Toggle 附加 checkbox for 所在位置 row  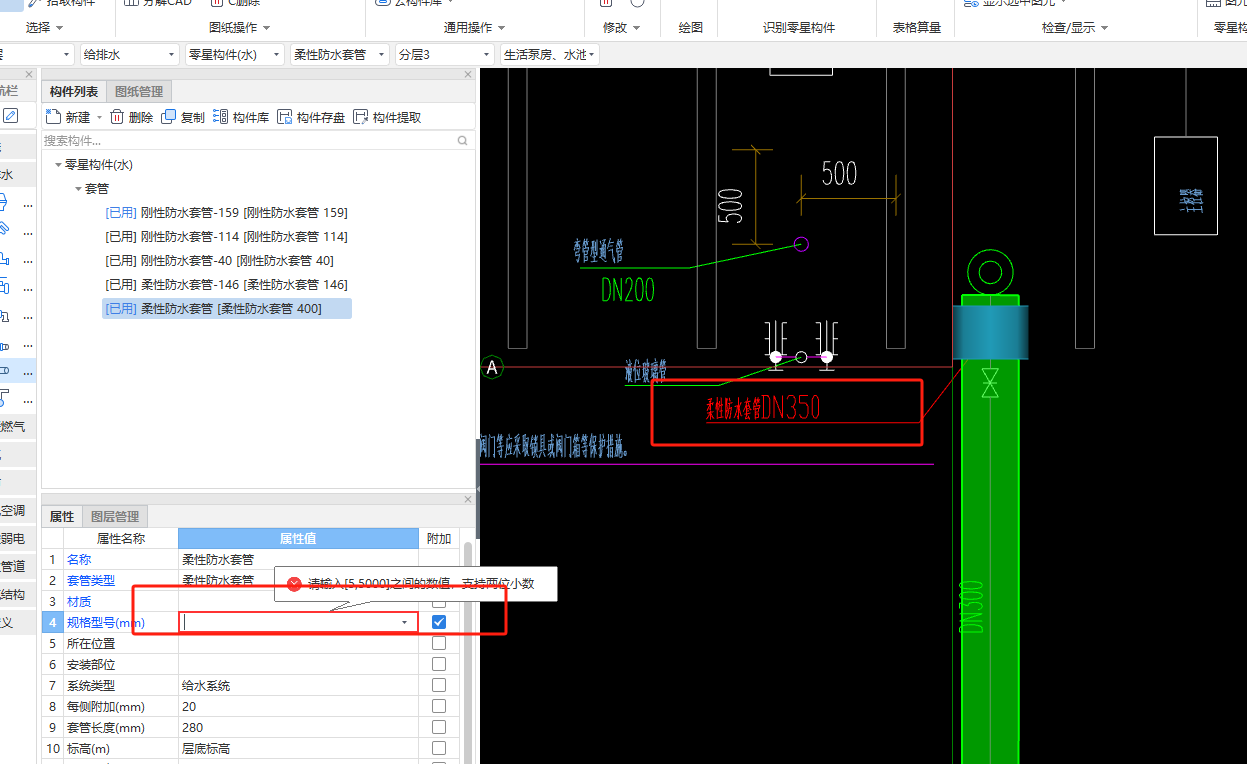tap(438, 643)
